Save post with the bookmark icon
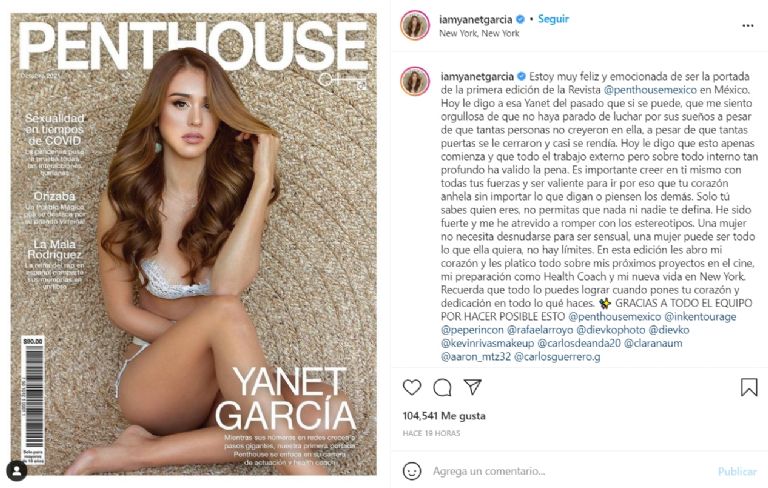 click(x=749, y=387)
